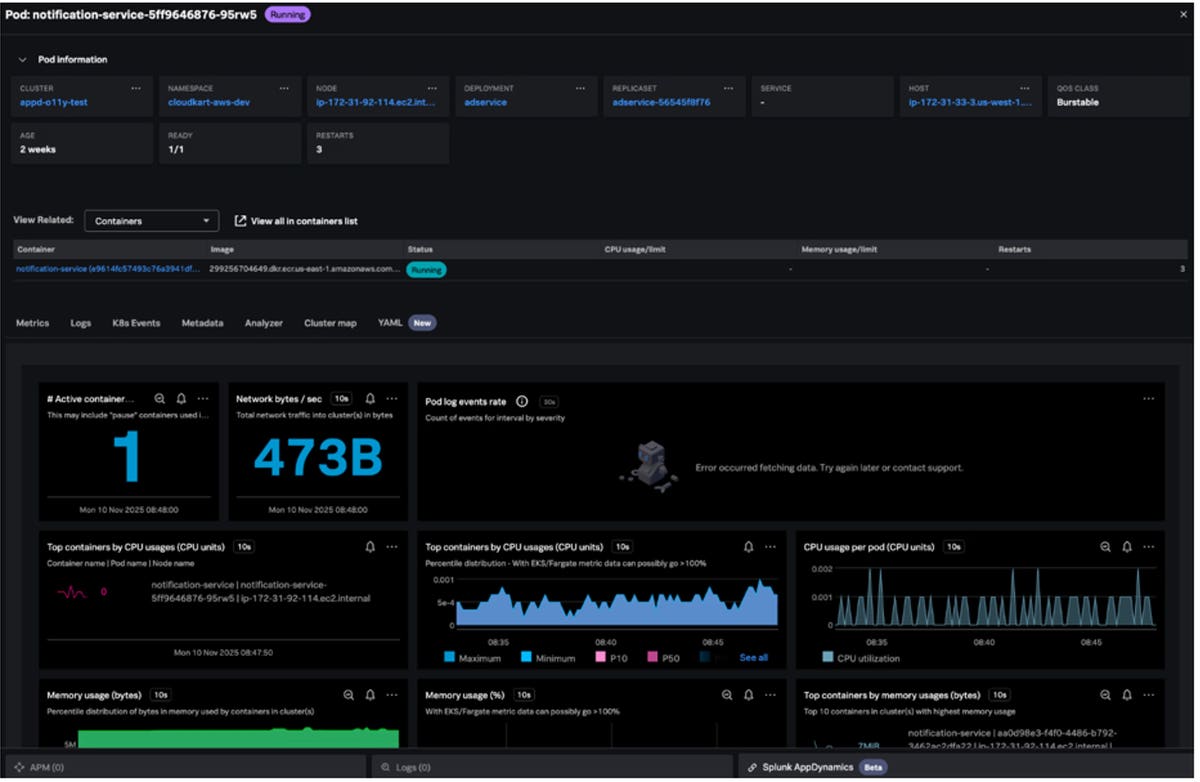Click the zoom-out icon on # Active containers panel
Screen dimensions: 1200x782
[x=159, y=398]
